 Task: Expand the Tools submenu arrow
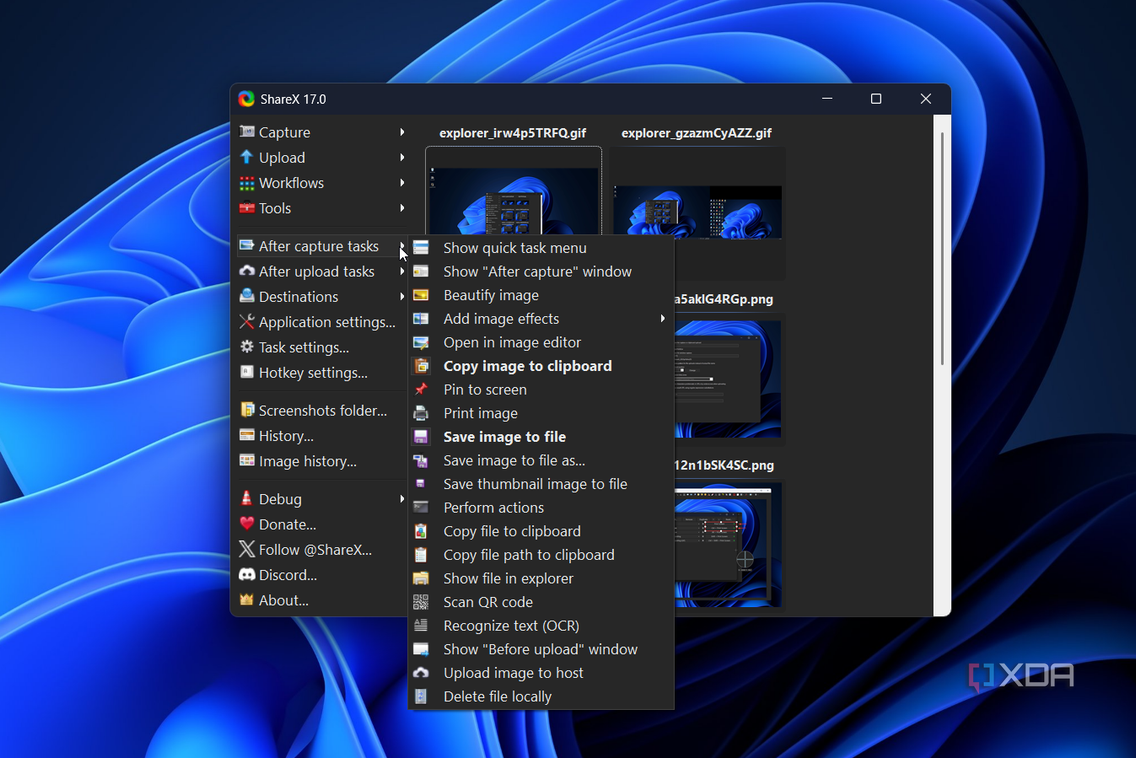point(402,208)
